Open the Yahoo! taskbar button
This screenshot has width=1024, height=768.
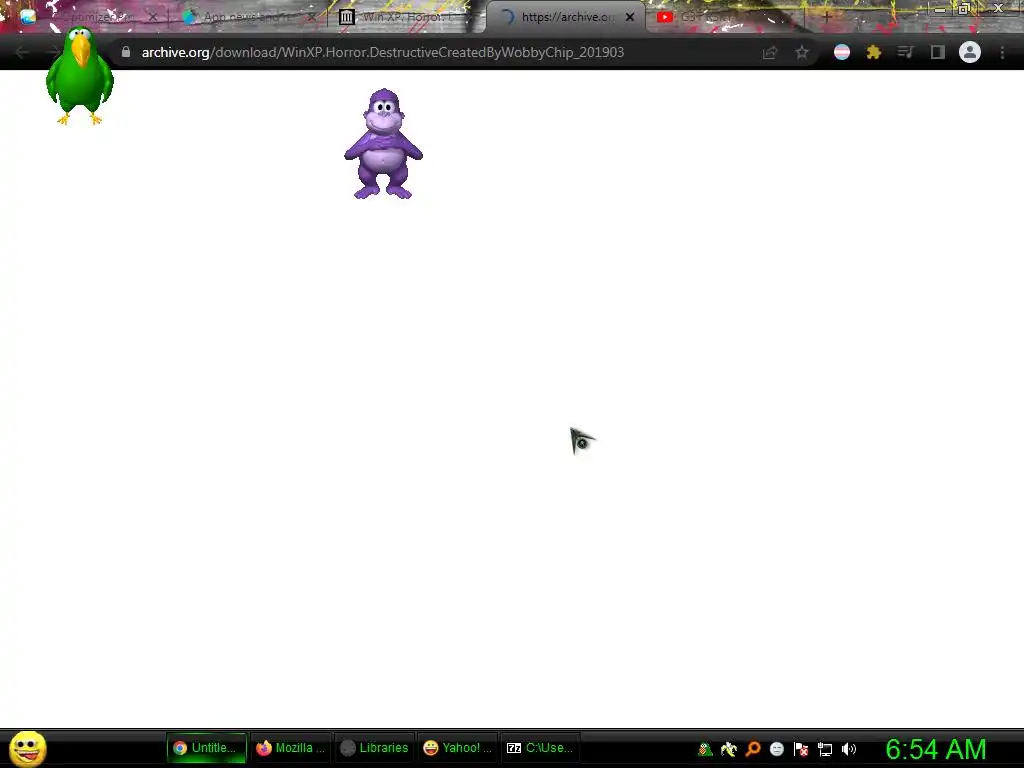click(x=458, y=748)
